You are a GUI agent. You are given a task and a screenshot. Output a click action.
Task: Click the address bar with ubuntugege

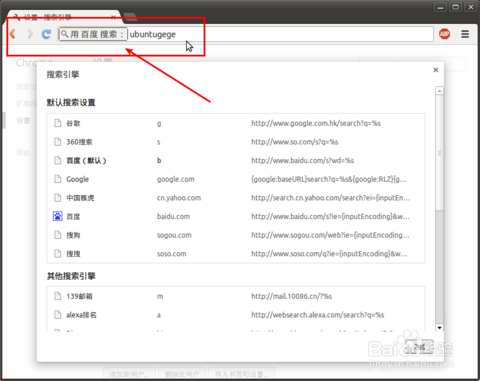[246, 34]
